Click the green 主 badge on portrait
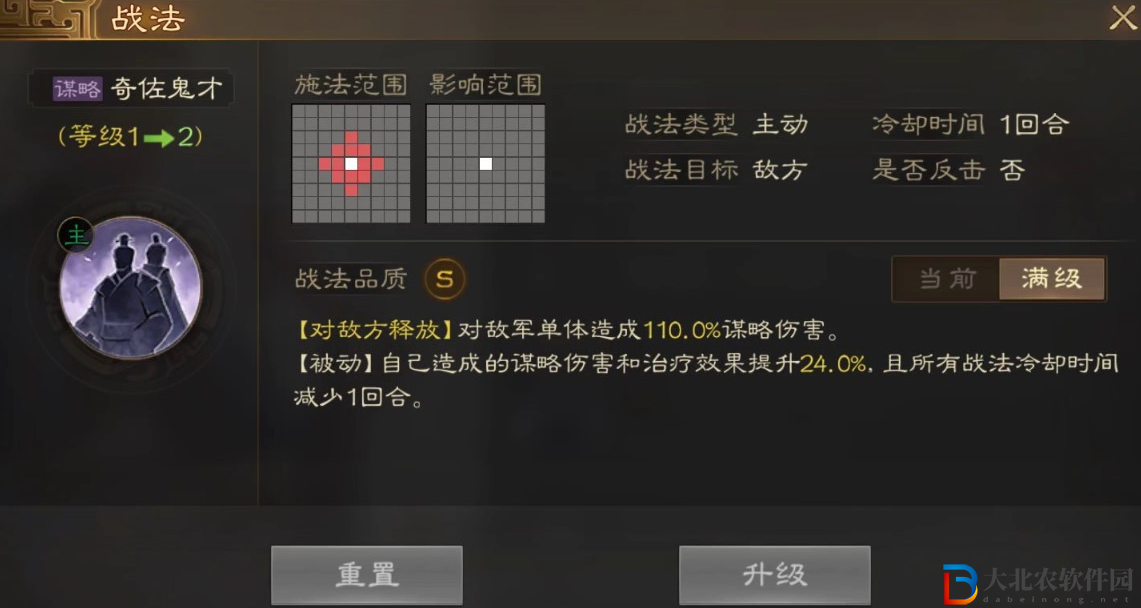Viewport: 1141px width, 608px height. coord(75,235)
